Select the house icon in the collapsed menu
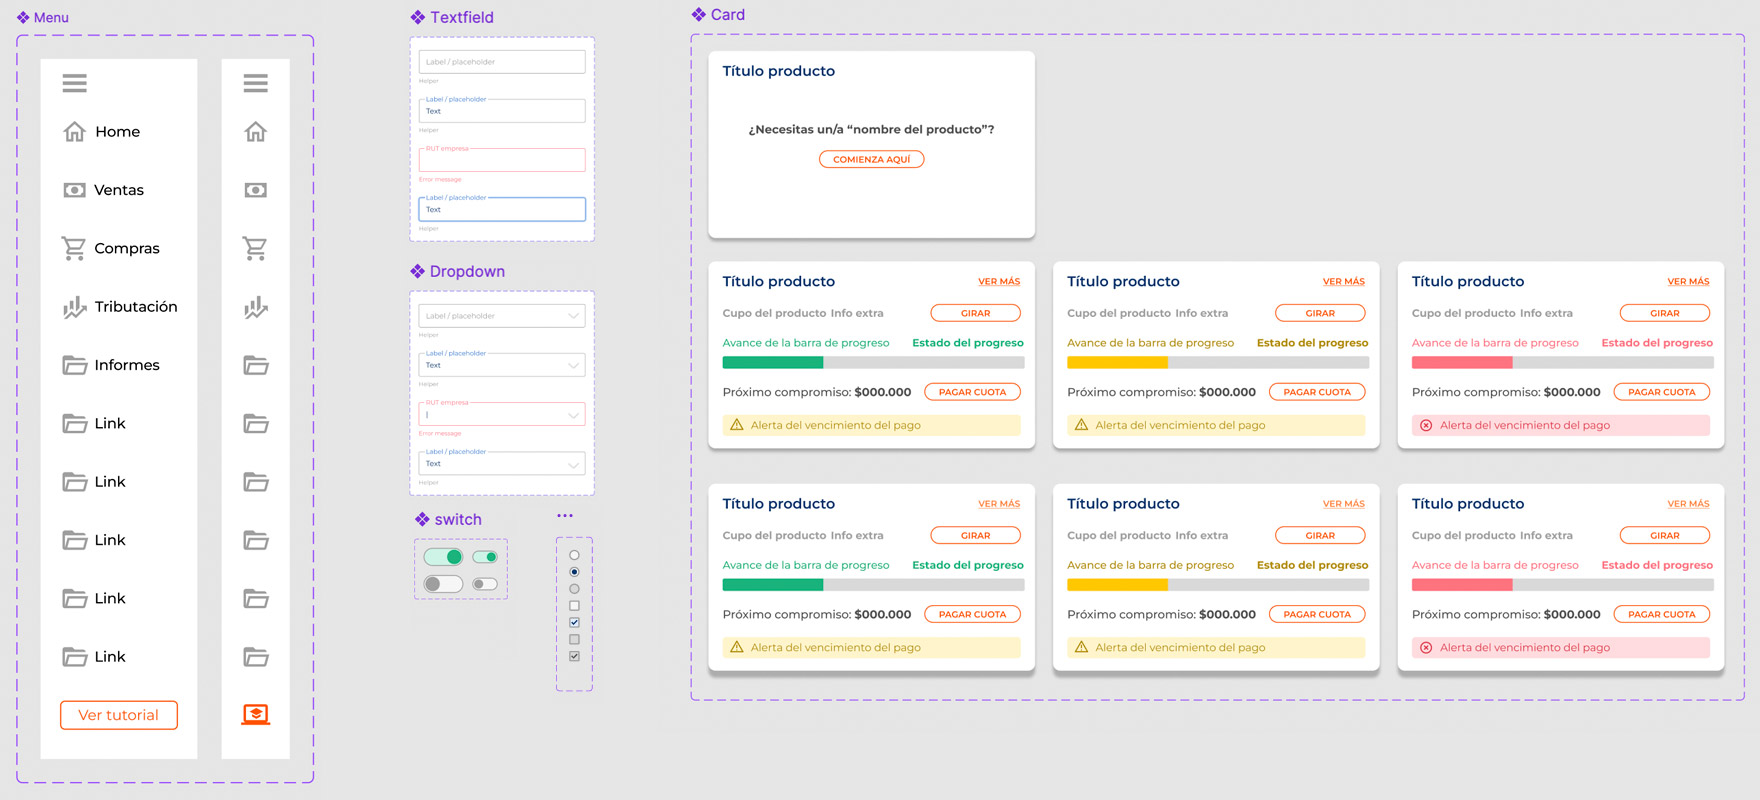Screen dimensions: 1760x800 [256, 132]
